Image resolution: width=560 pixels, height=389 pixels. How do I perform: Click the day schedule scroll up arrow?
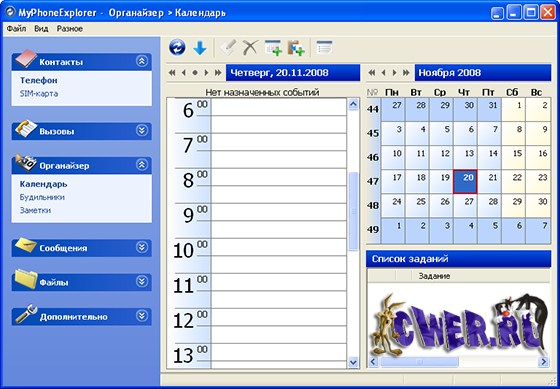click(353, 104)
